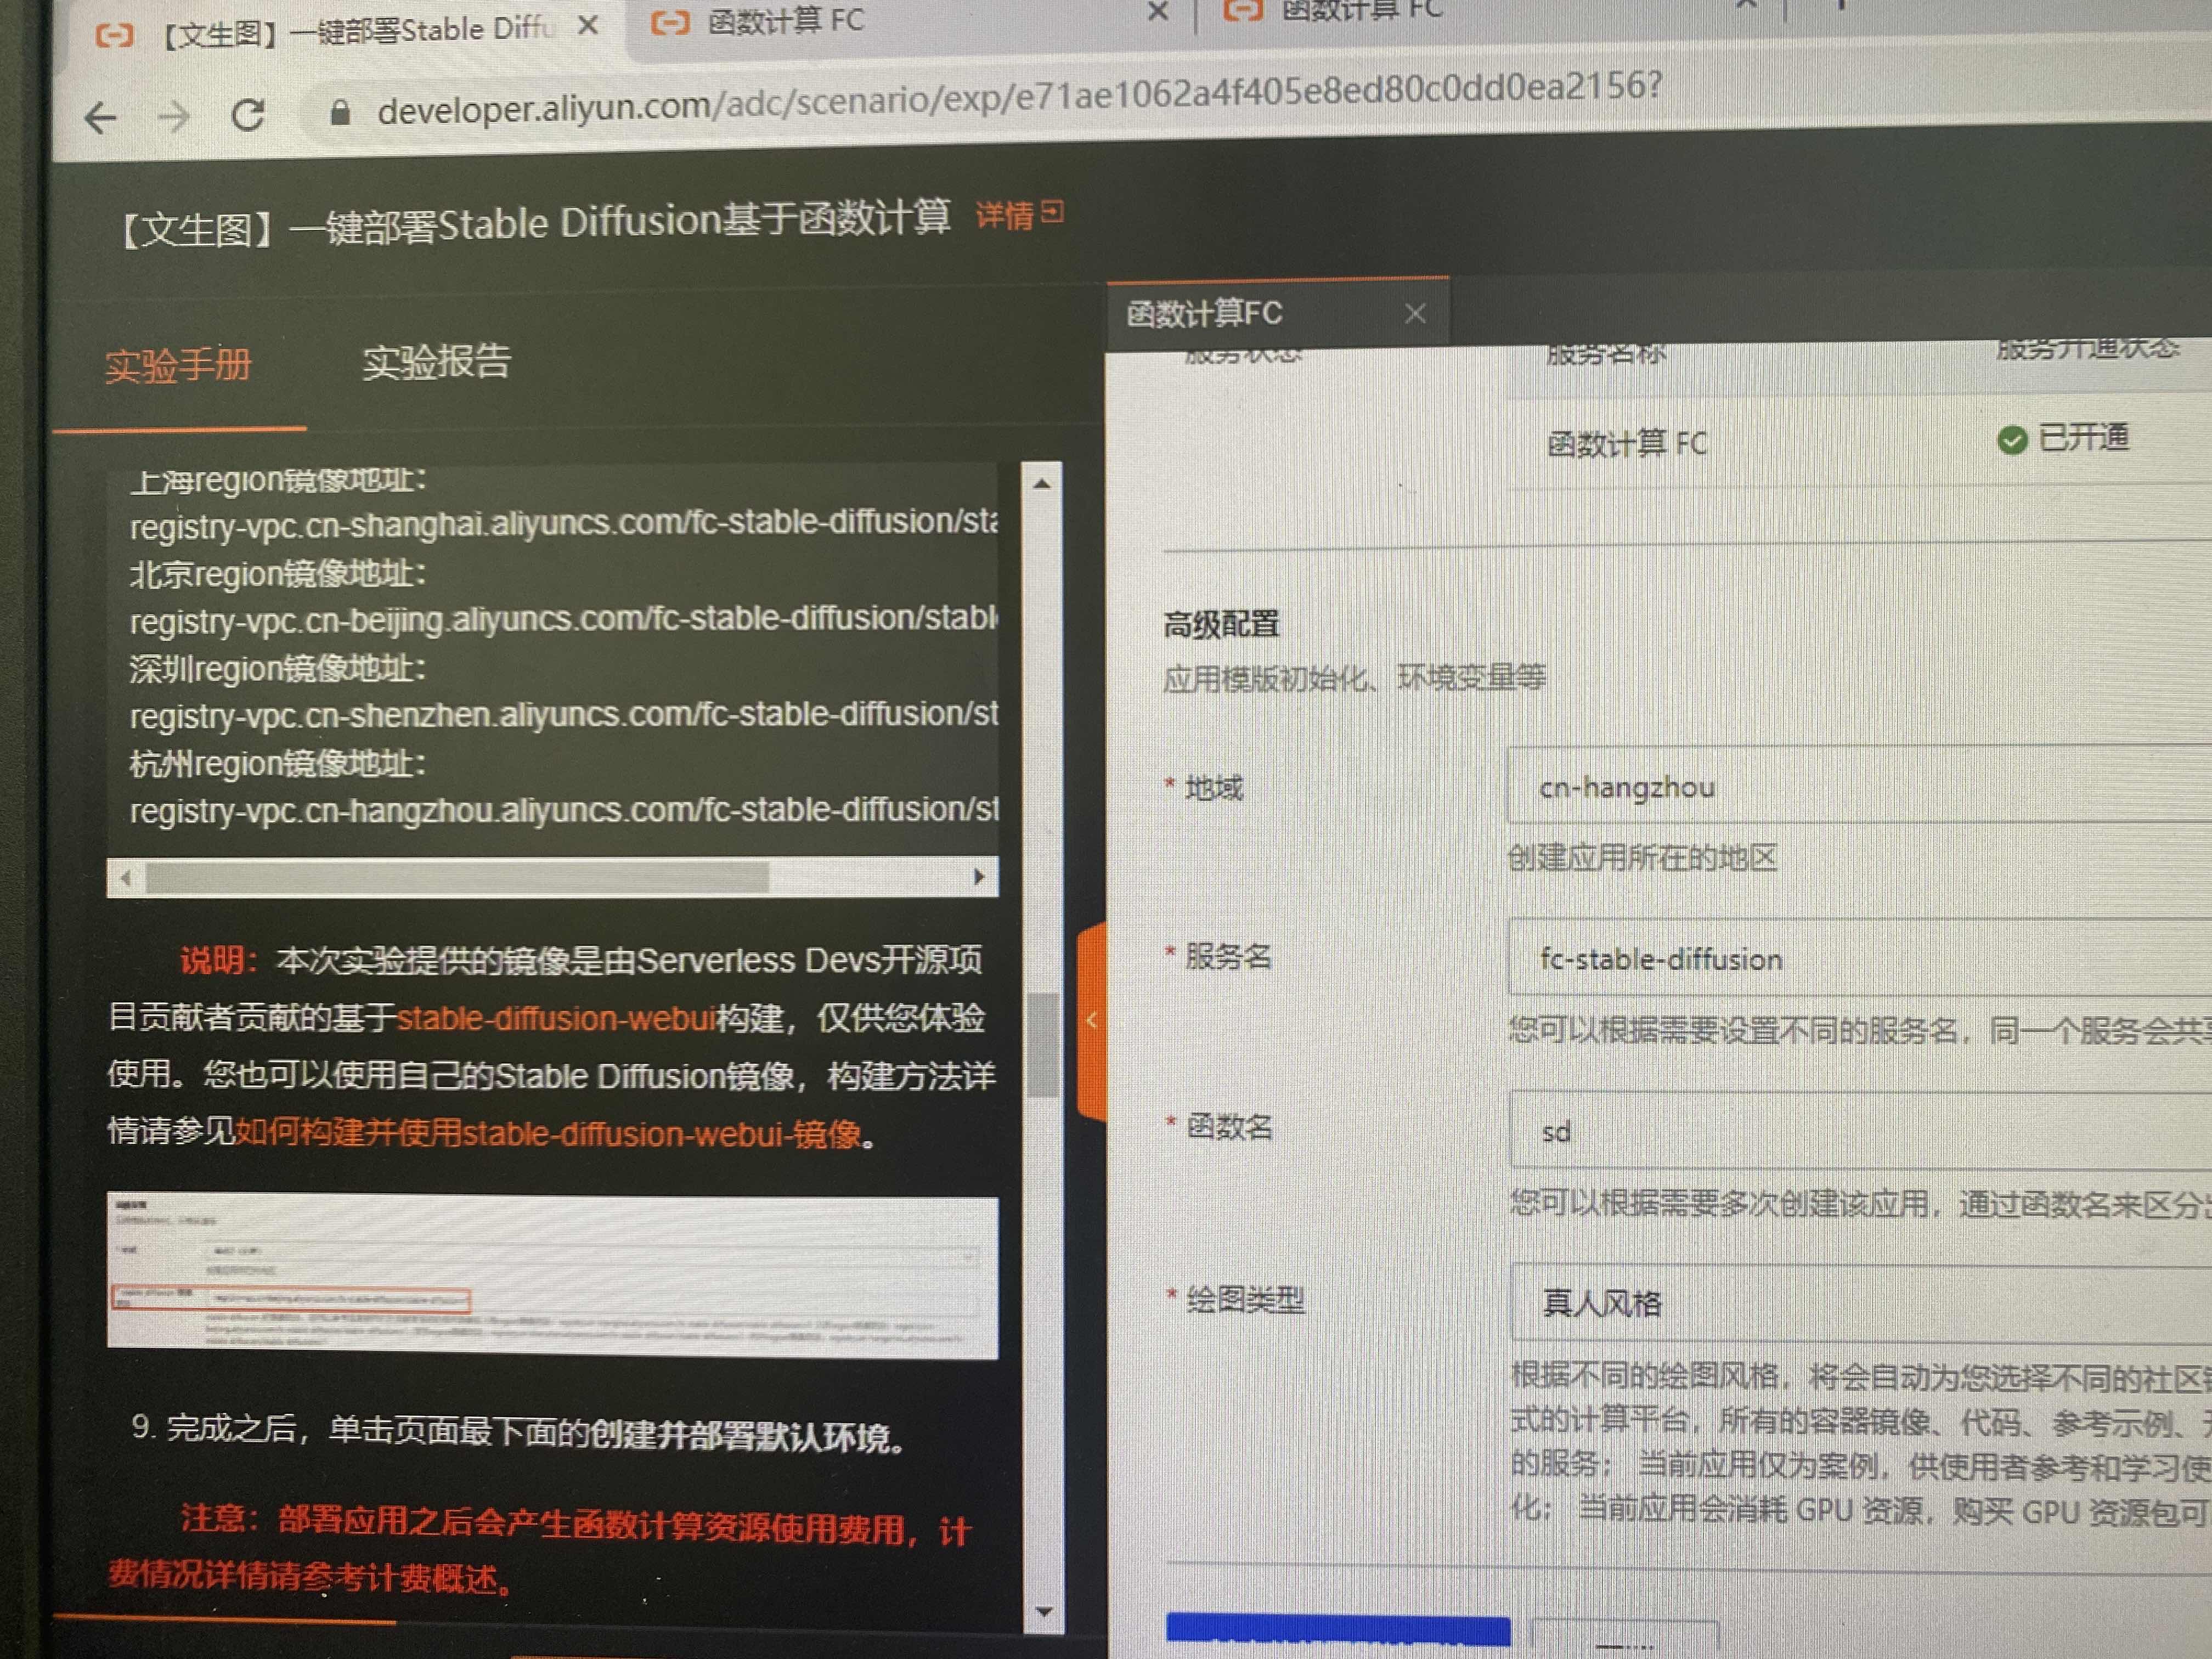The height and width of the screenshot is (1659, 2212).
Task: Click 函数计算 FC service name cell
Action: pyautogui.click(x=1627, y=443)
